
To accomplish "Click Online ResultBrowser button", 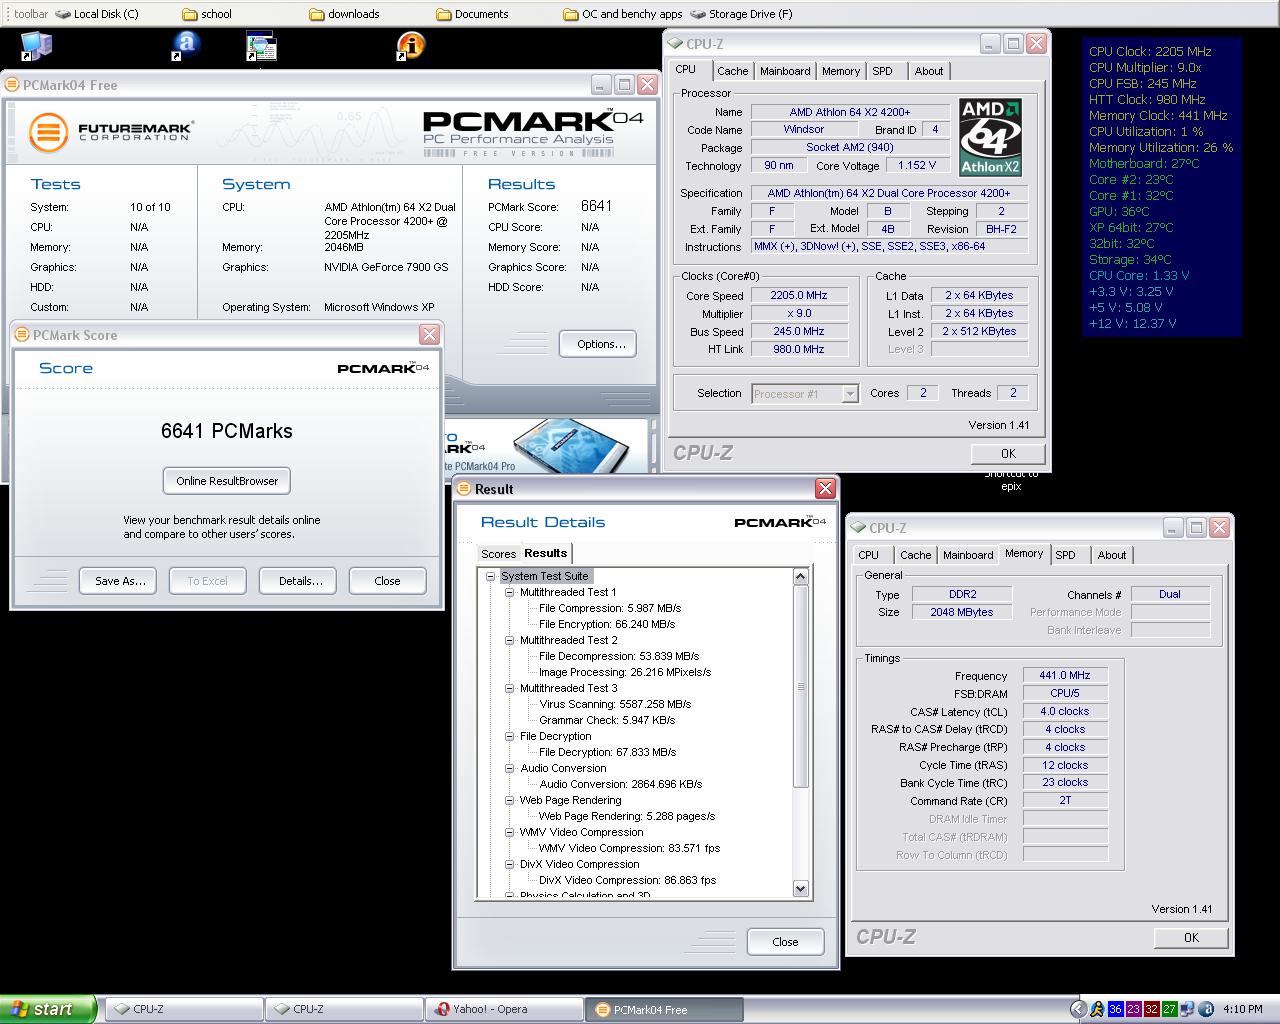I will 227,481.
